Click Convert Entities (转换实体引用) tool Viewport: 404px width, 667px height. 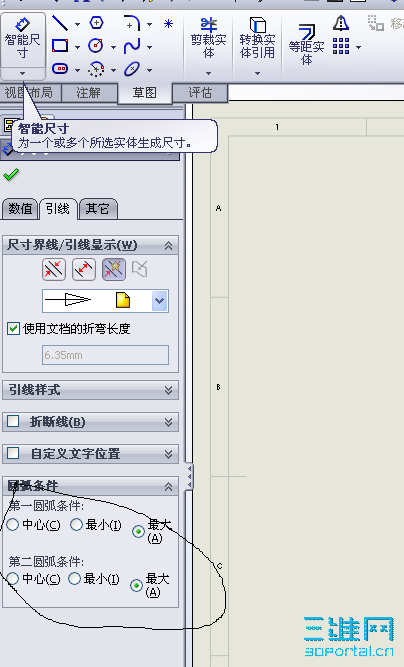pyautogui.click(x=257, y=38)
